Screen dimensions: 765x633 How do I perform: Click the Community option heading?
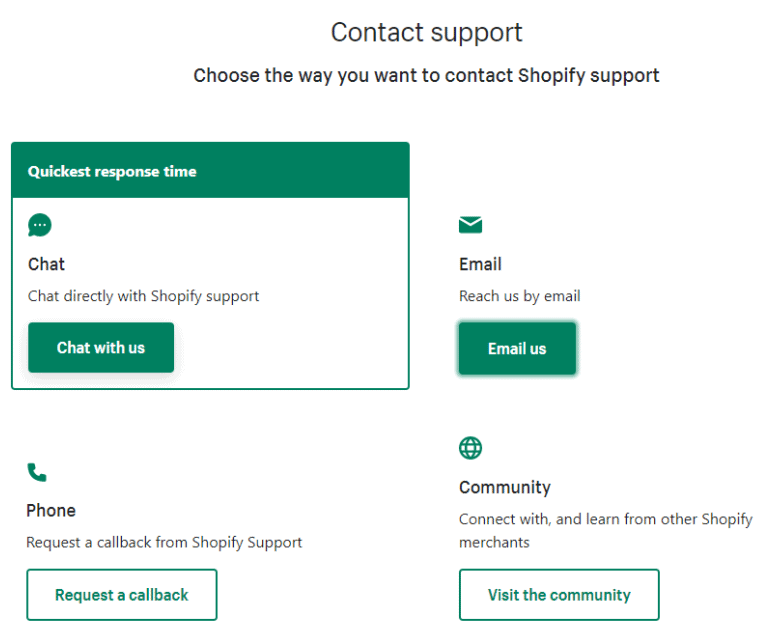point(505,487)
